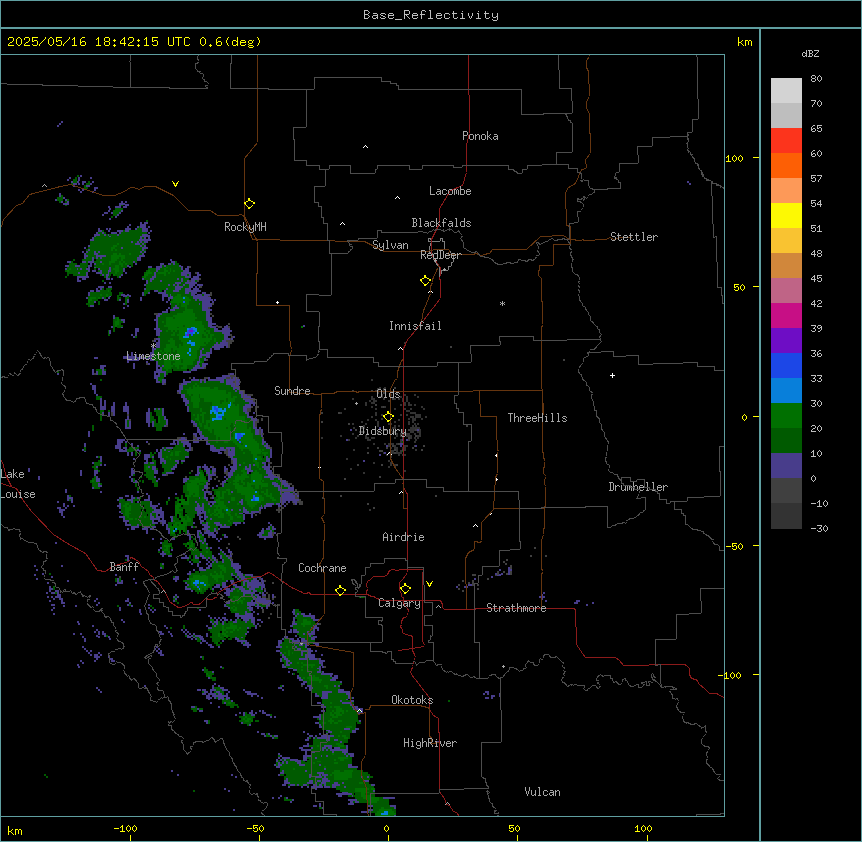Click the HighRiver label

[x=430, y=743]
